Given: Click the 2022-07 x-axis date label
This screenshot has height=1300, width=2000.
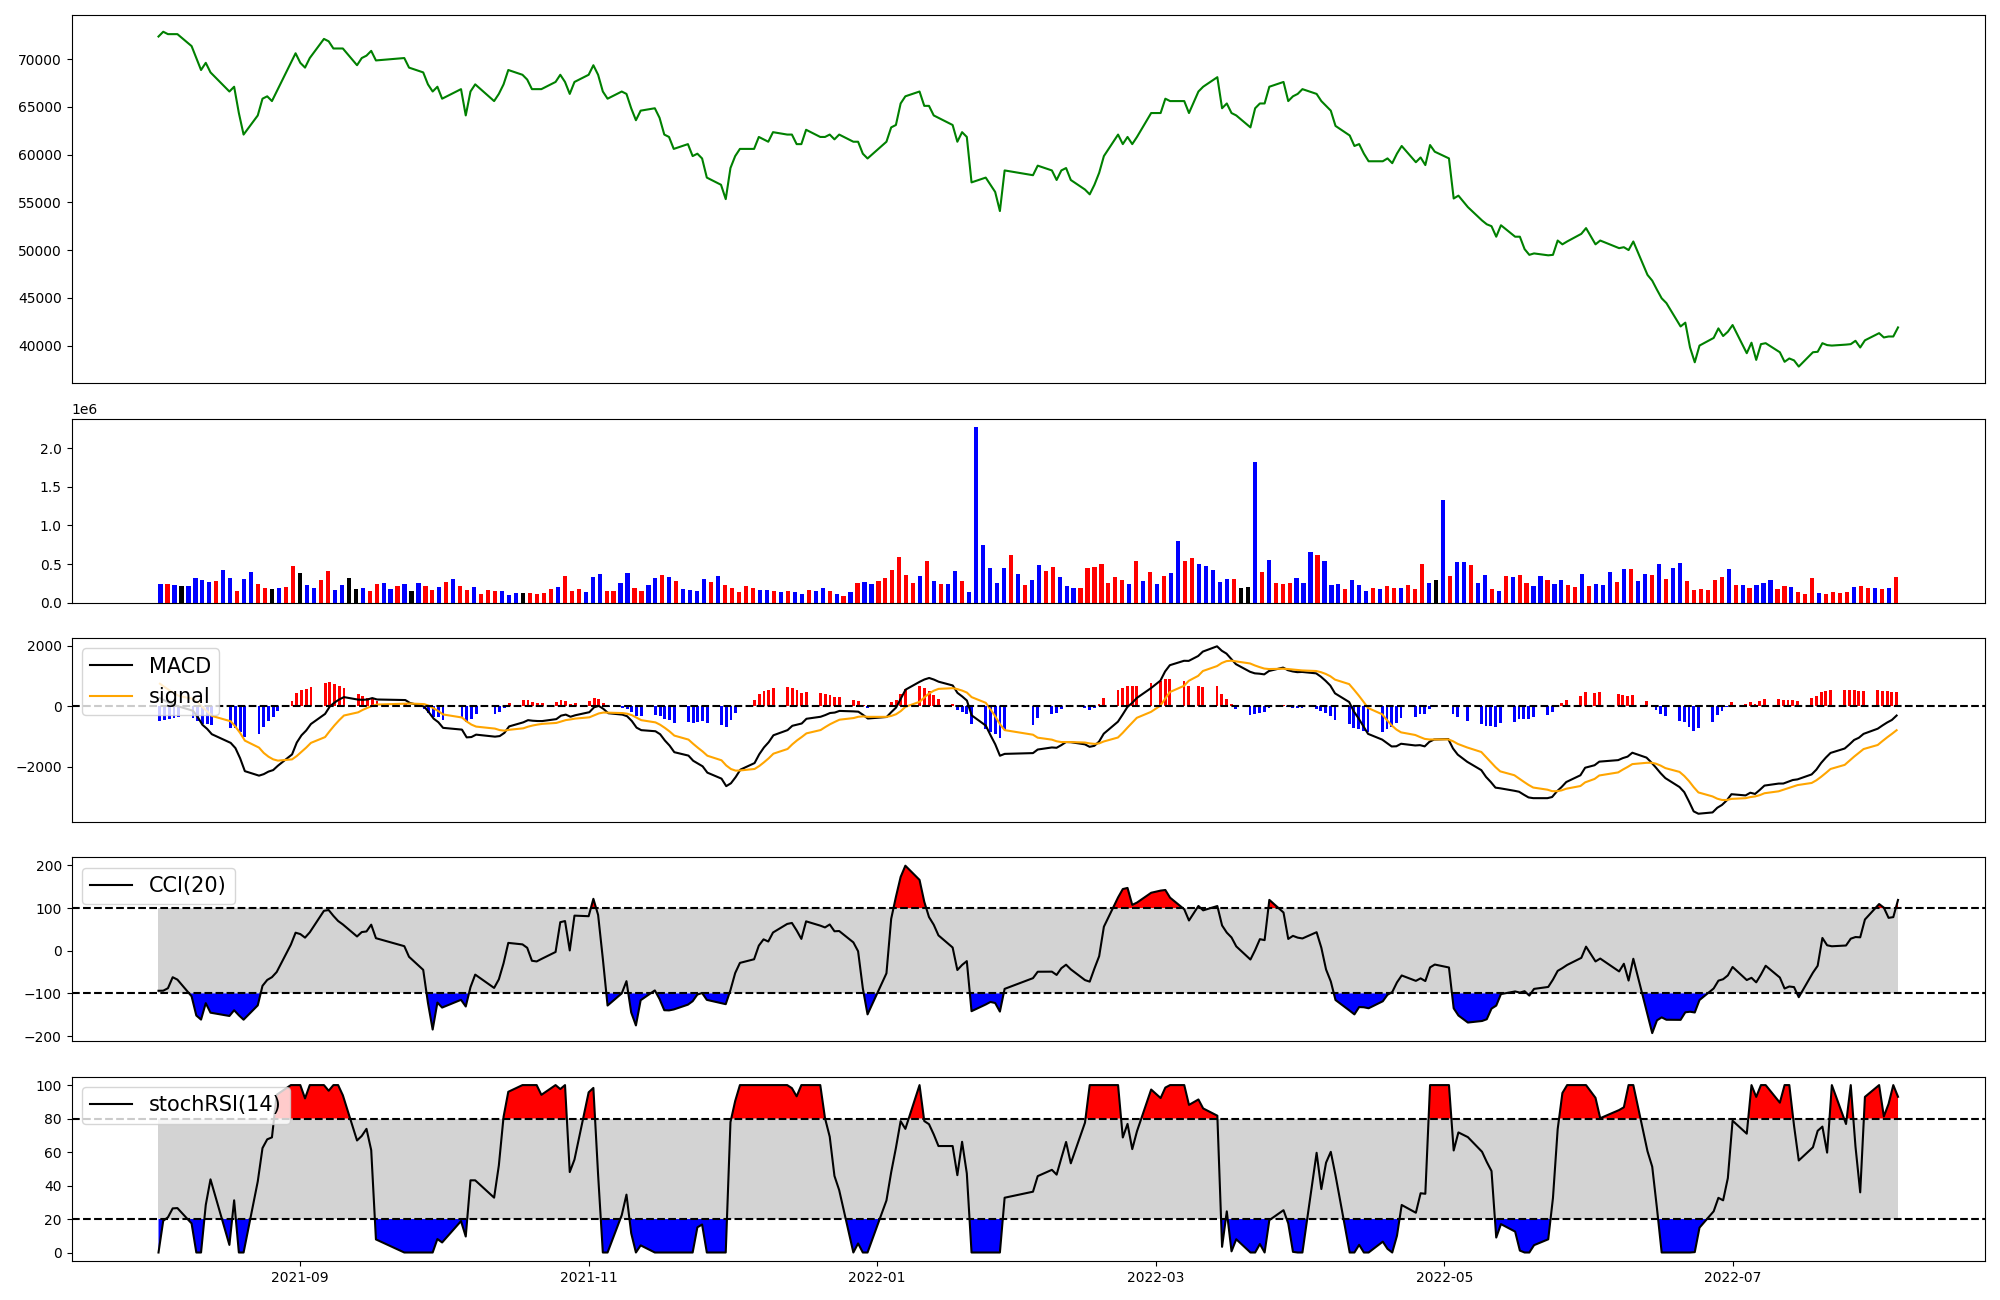Looking at the screenshot, I should pyautogui.click(x=1732, y=1277).
